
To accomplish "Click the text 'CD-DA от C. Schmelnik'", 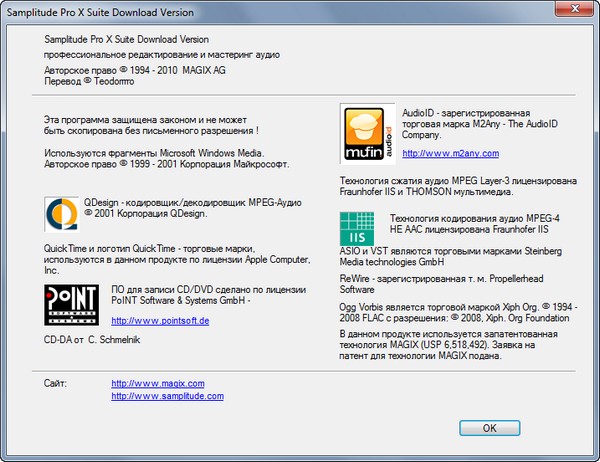I will point(92,340).
